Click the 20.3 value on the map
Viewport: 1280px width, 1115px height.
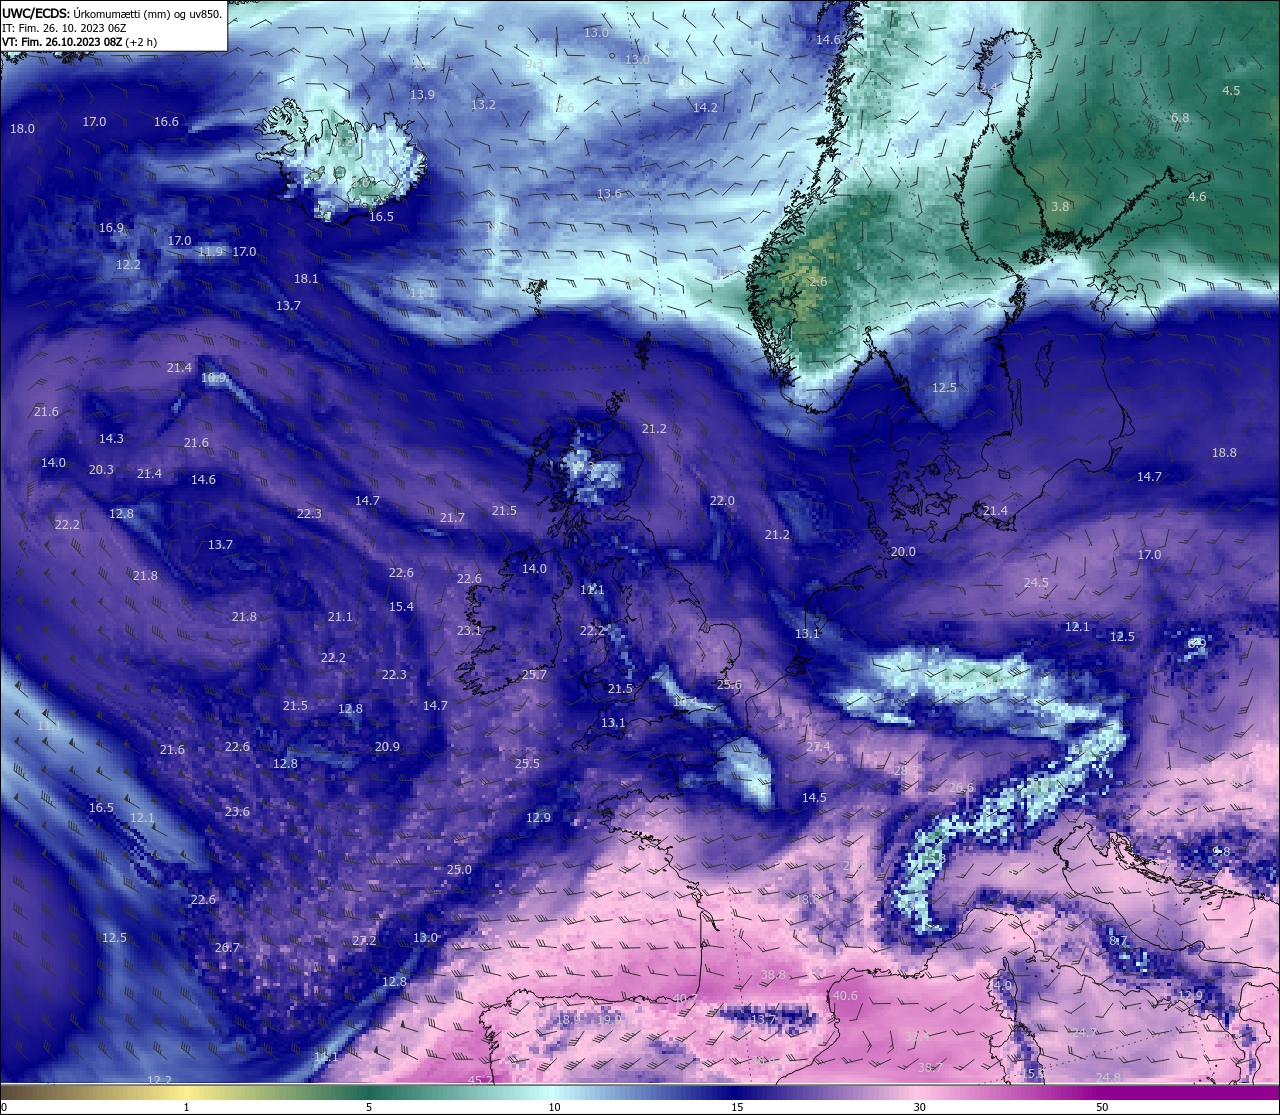click(x=101, y=470)
